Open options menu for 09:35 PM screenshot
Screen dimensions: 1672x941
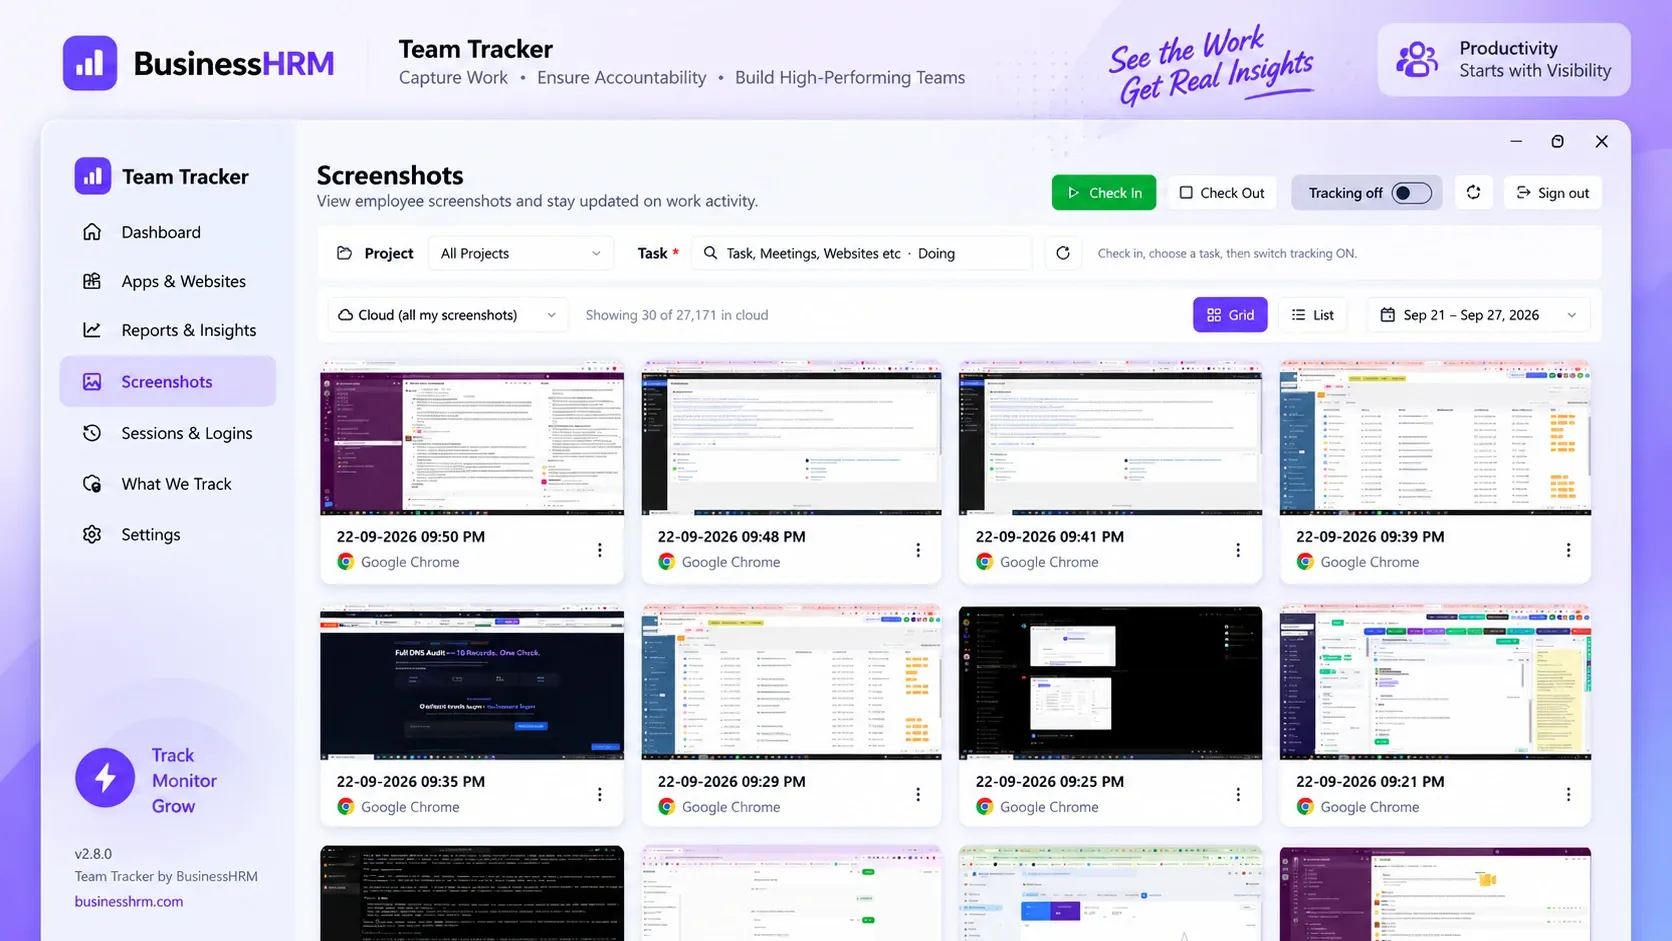point(600,794)
